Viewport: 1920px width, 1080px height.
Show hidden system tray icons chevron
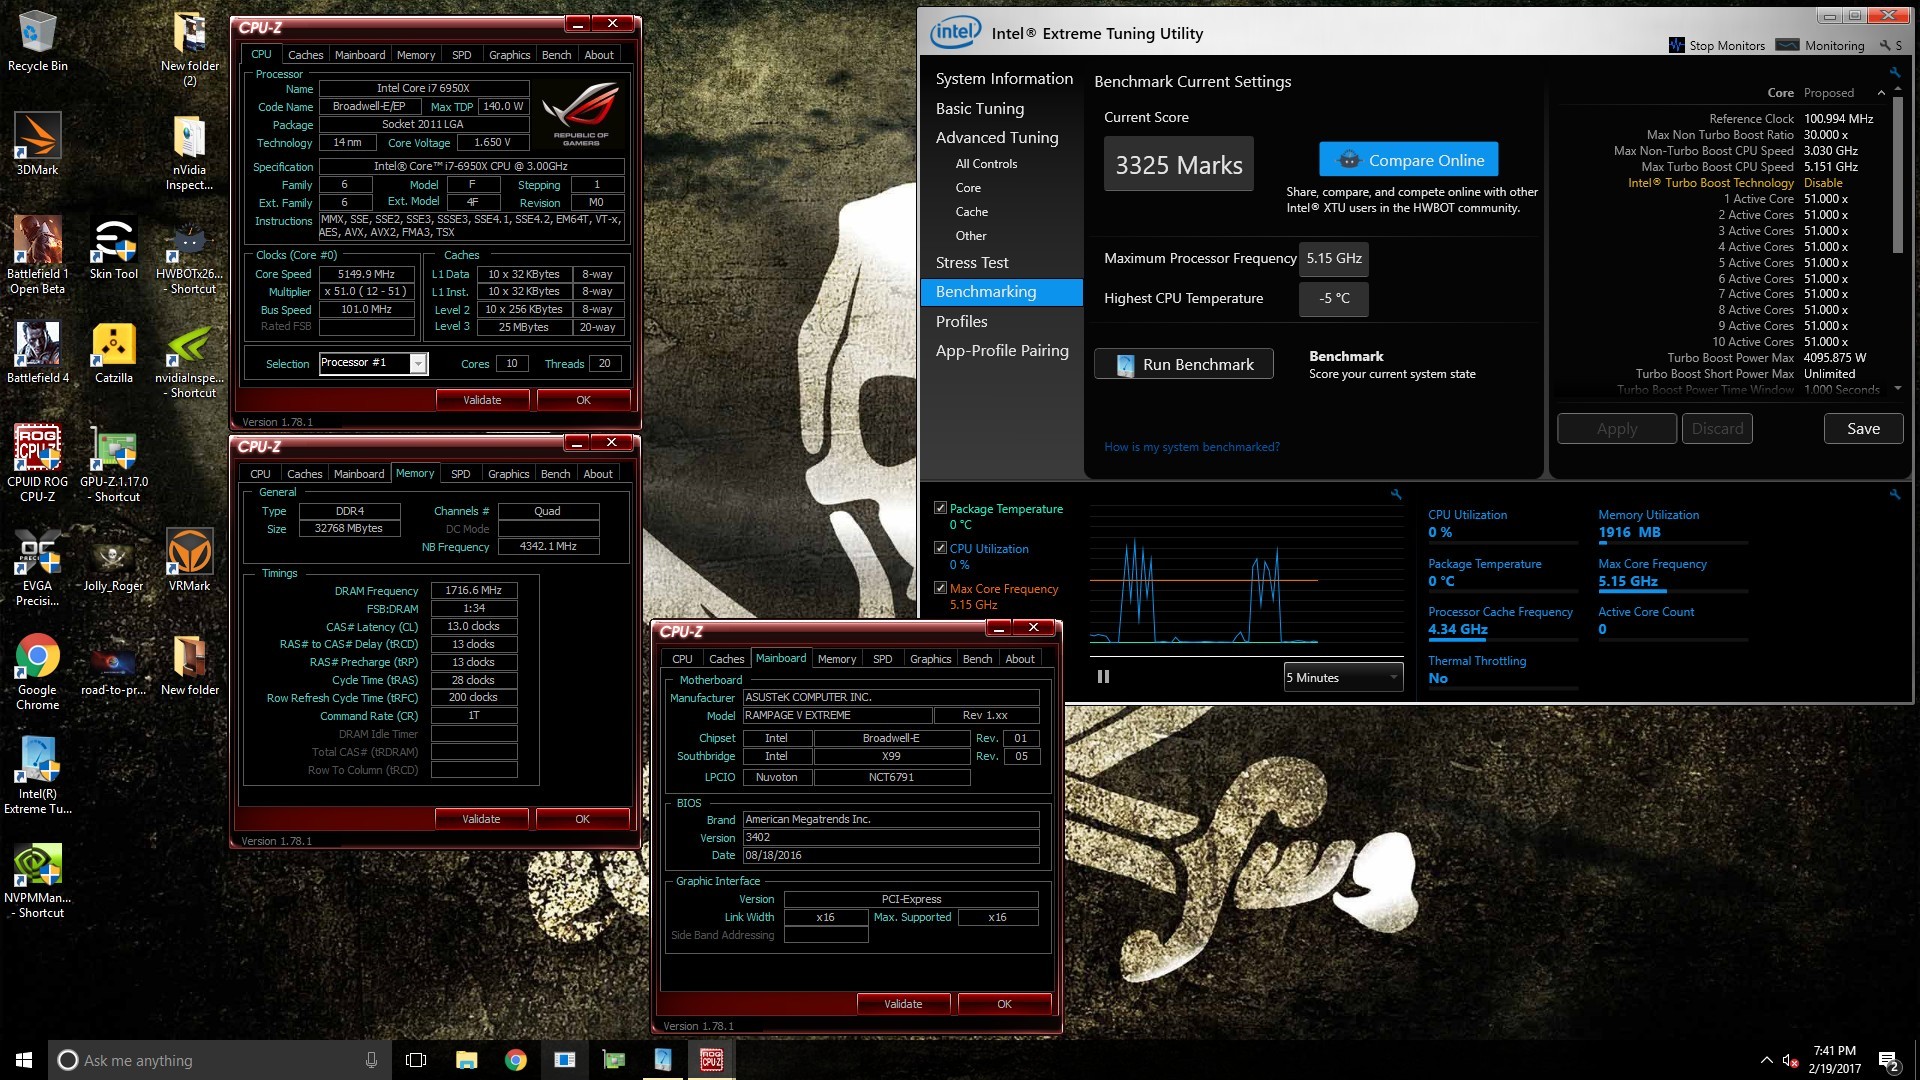pos(1765,1060)
